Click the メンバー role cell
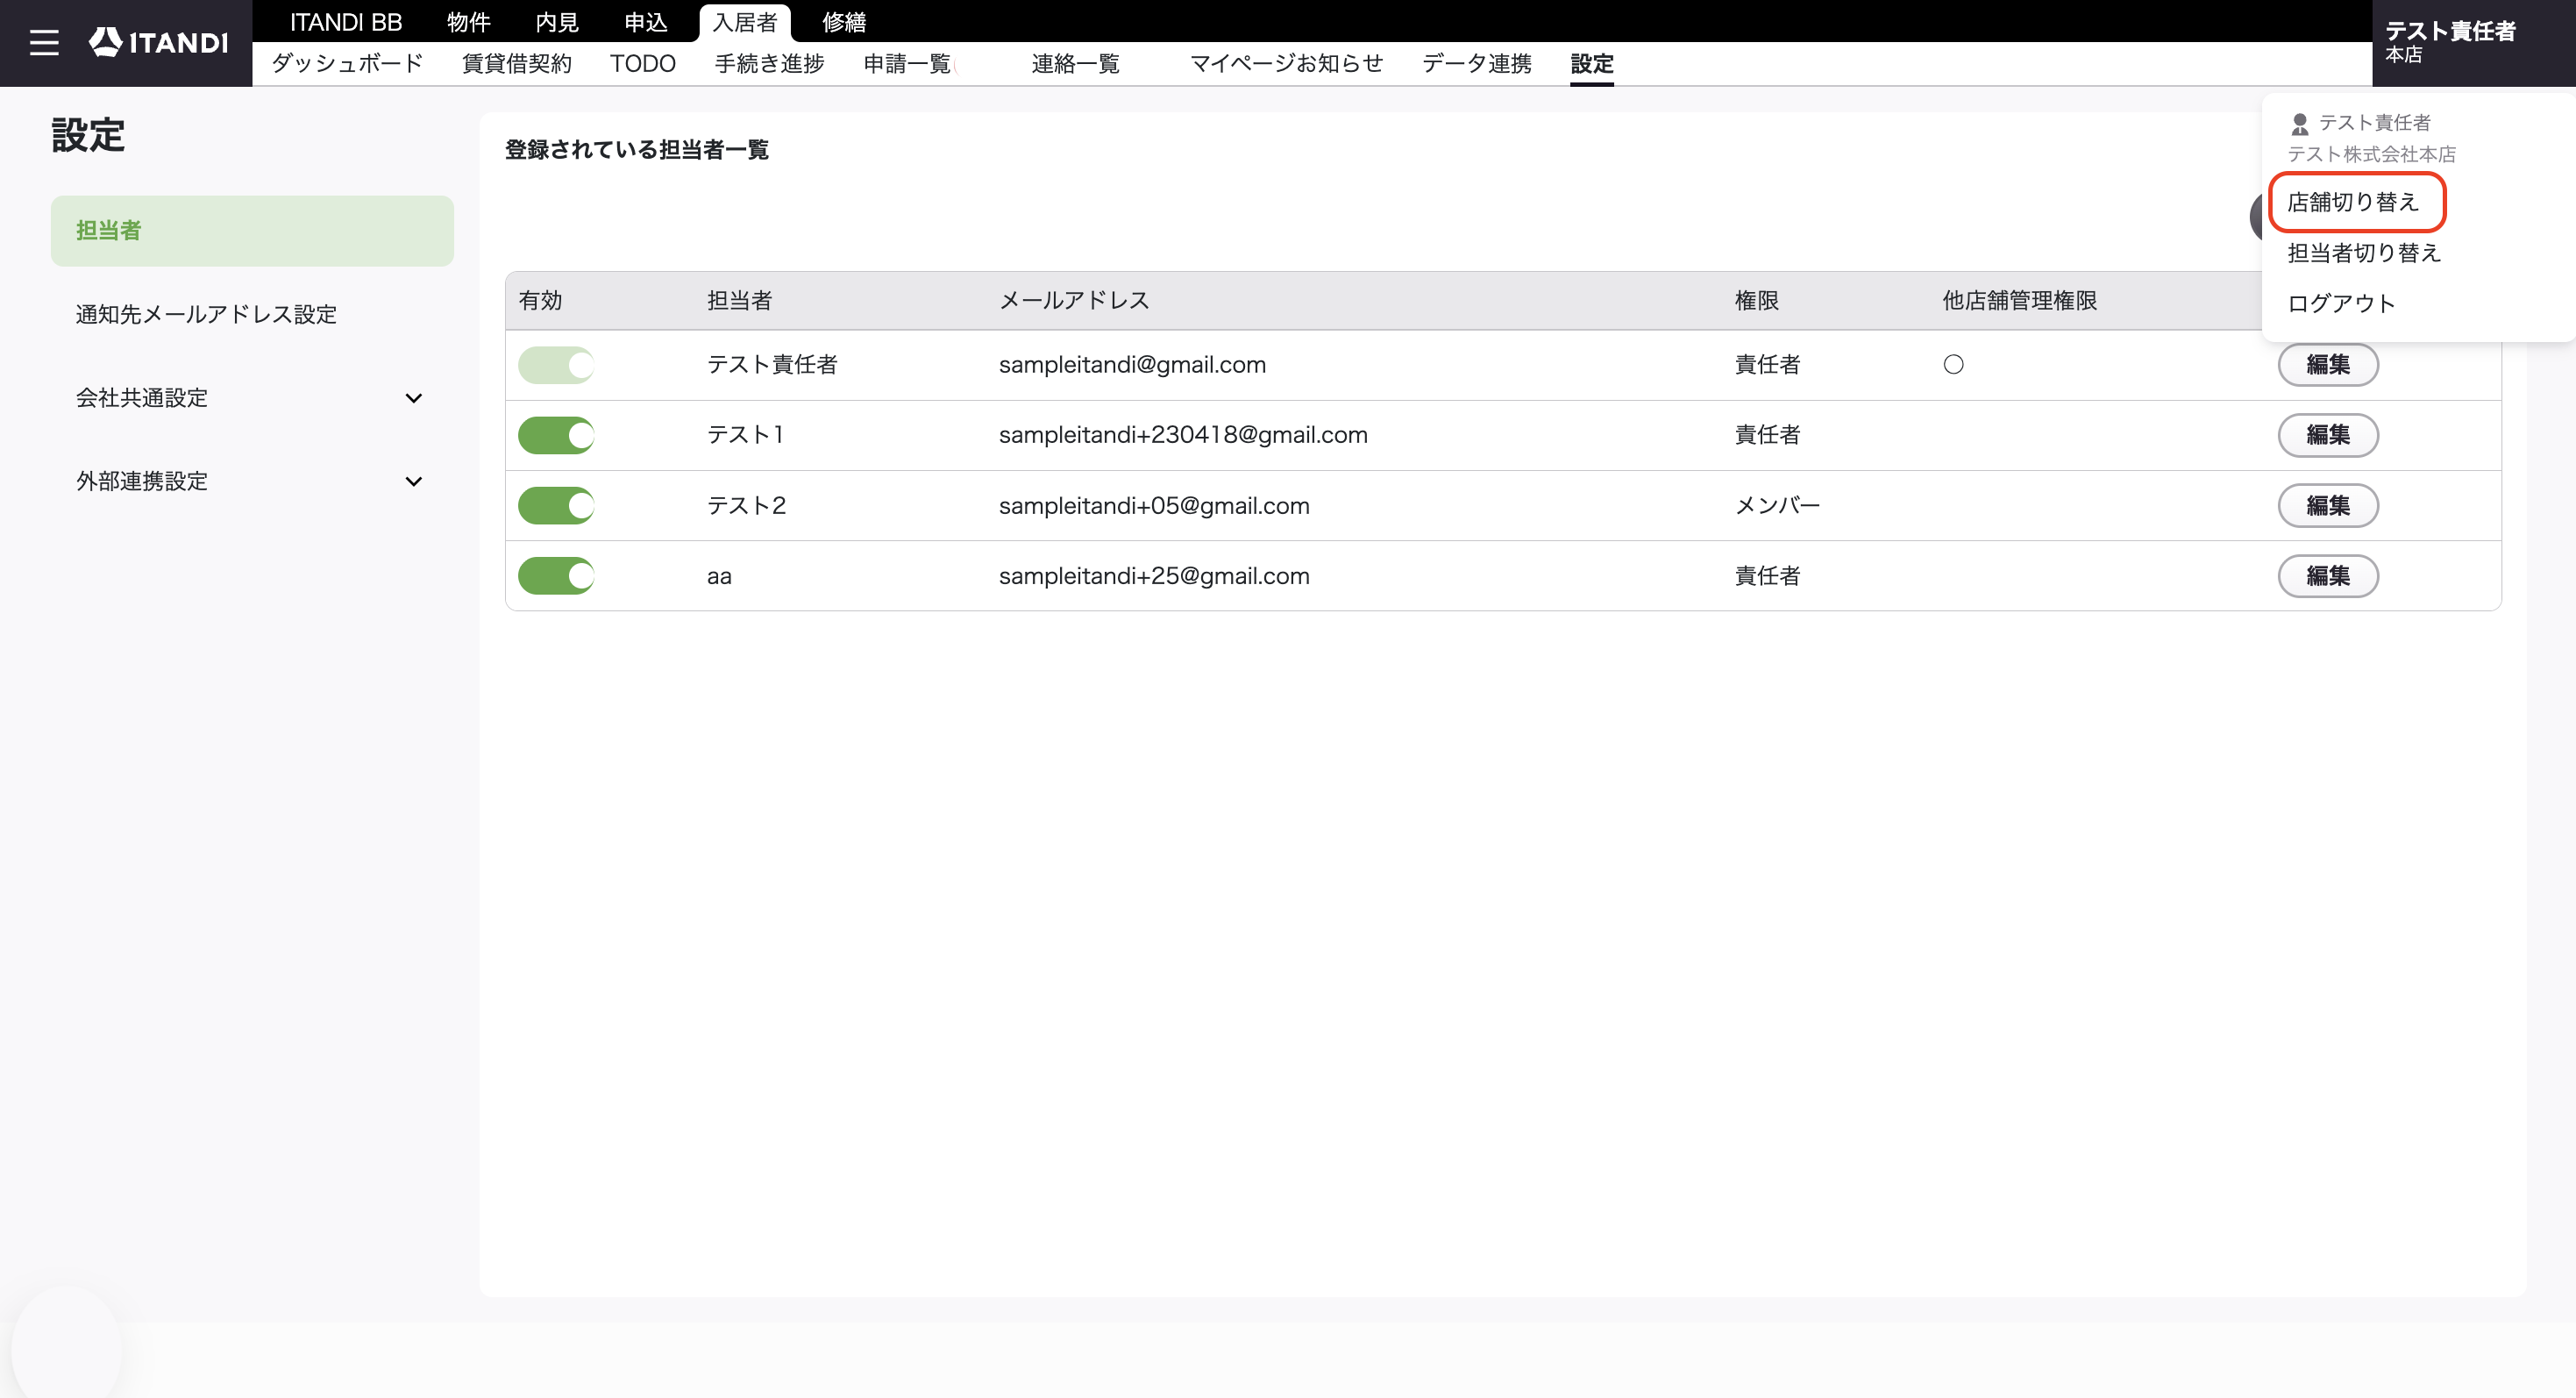 pos(1777,506)
